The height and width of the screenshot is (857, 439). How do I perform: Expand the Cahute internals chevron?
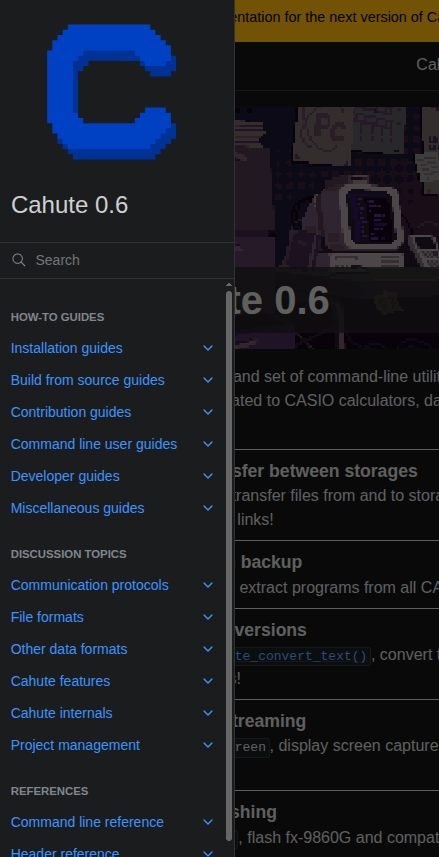[x=208, y=713]
